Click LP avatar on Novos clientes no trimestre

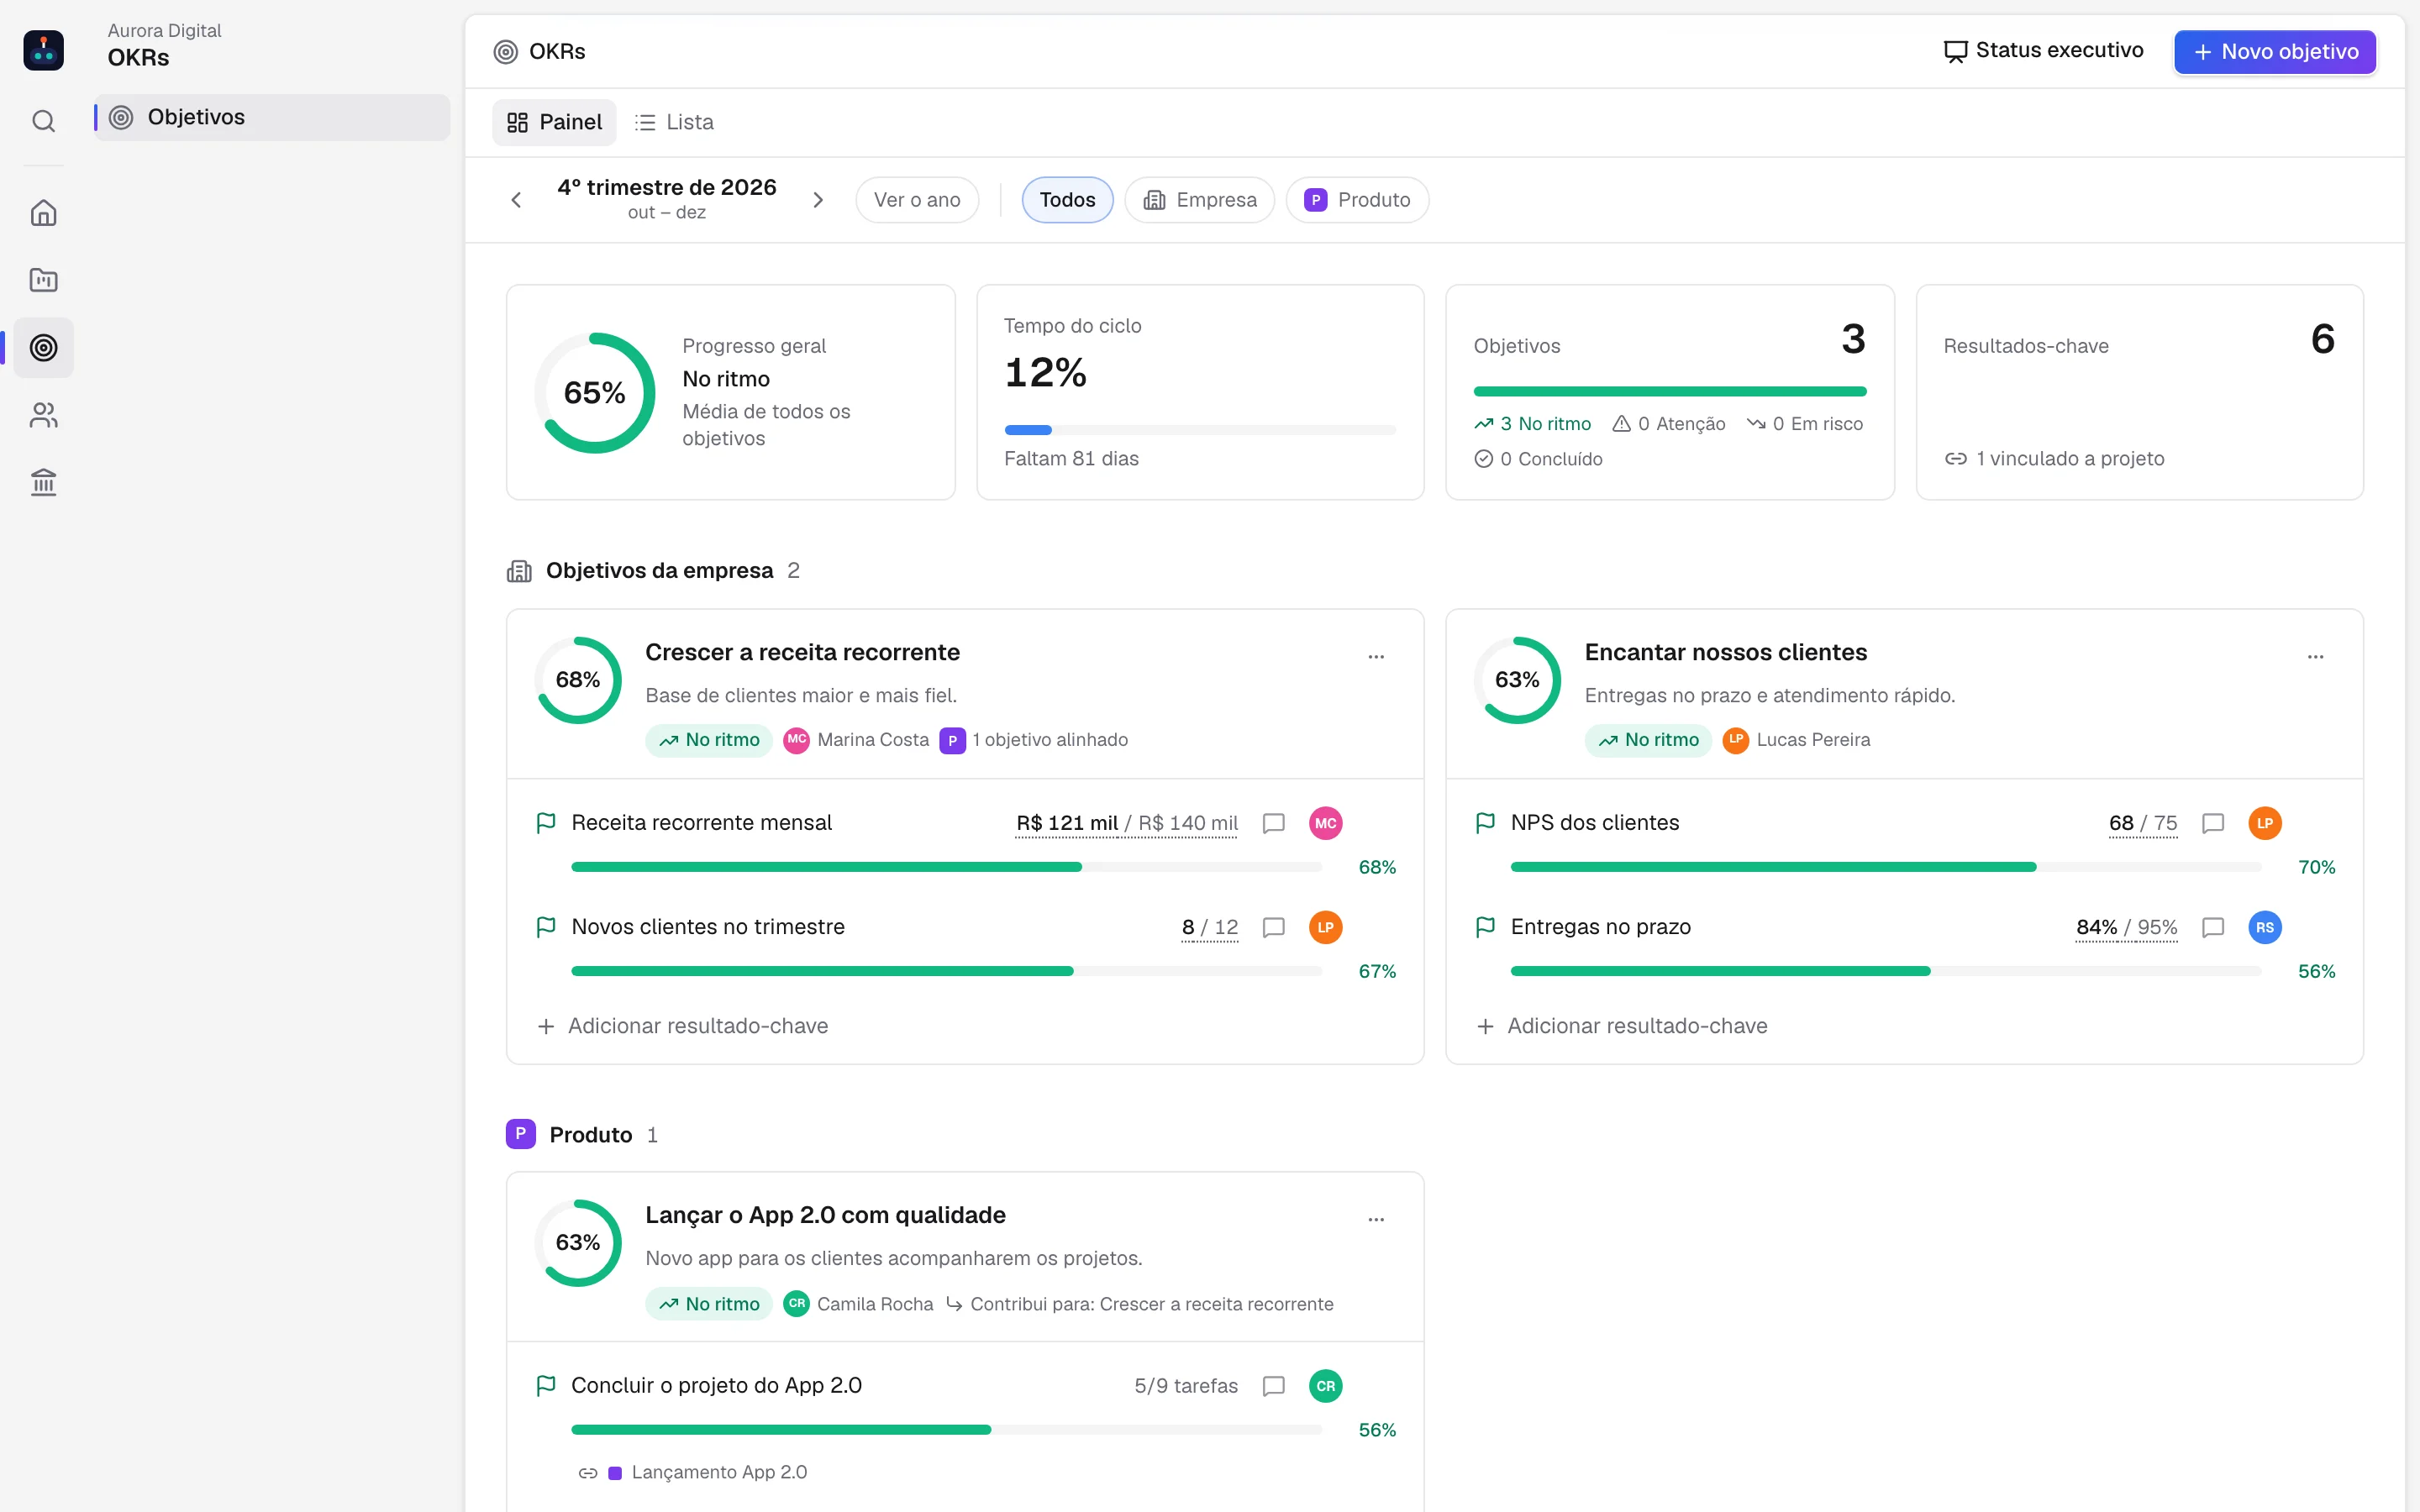[x=1325, y=927]
